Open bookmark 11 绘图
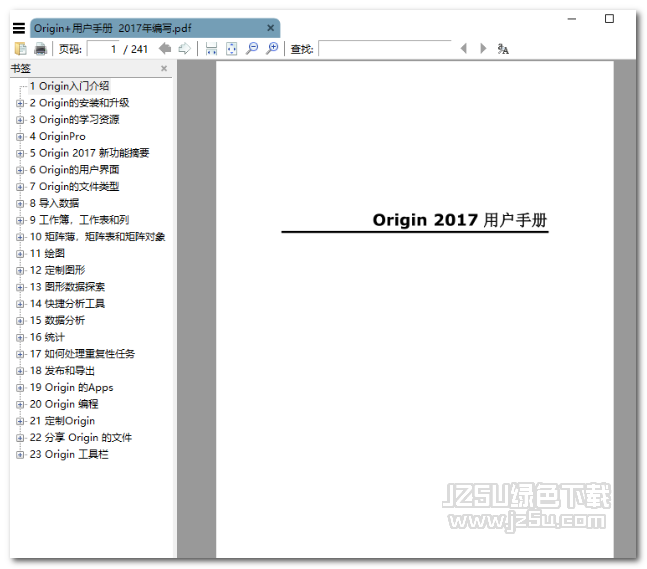647x569 pixels. tap(47, 253)
